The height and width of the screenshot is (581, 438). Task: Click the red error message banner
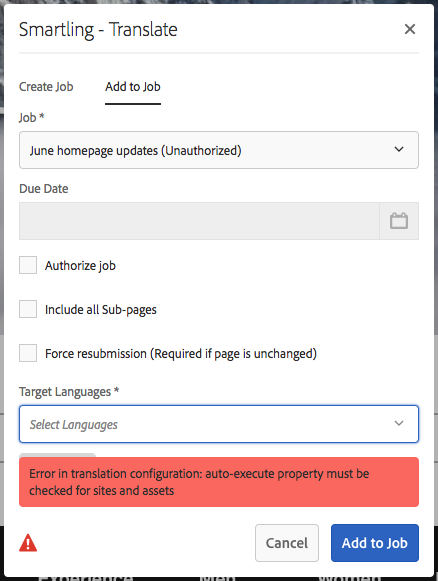[x=219, y=482]
